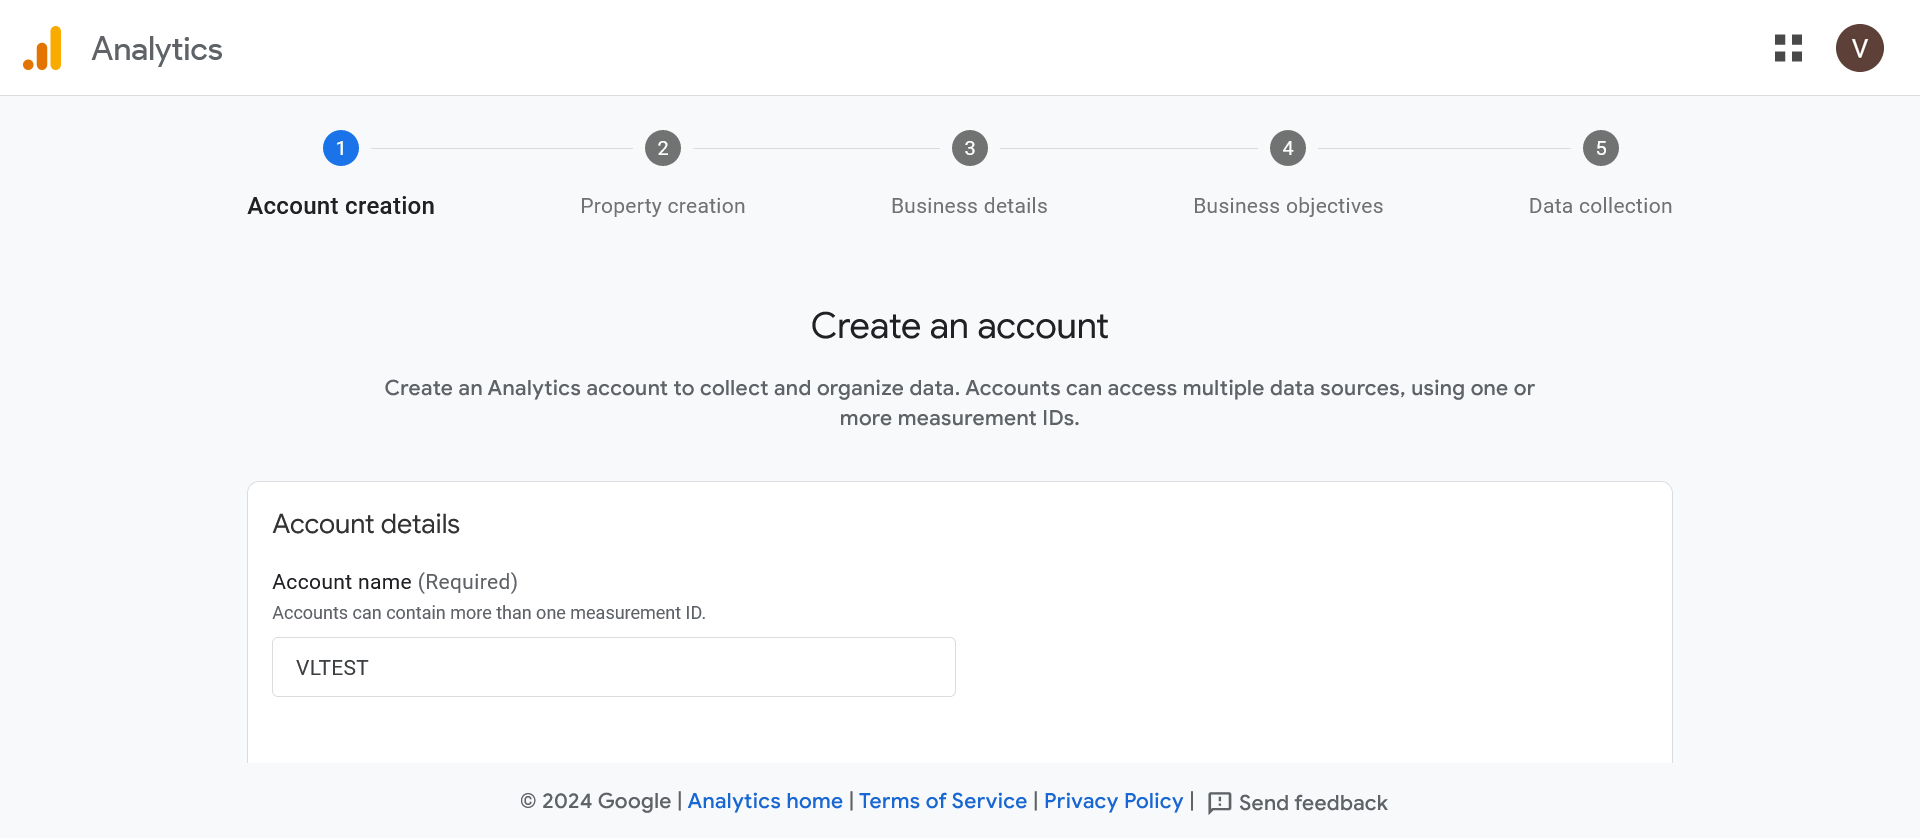Click the Google Analytics logo icon
Viewport: 1920px width, 838px height.
(x=43, y=49)
